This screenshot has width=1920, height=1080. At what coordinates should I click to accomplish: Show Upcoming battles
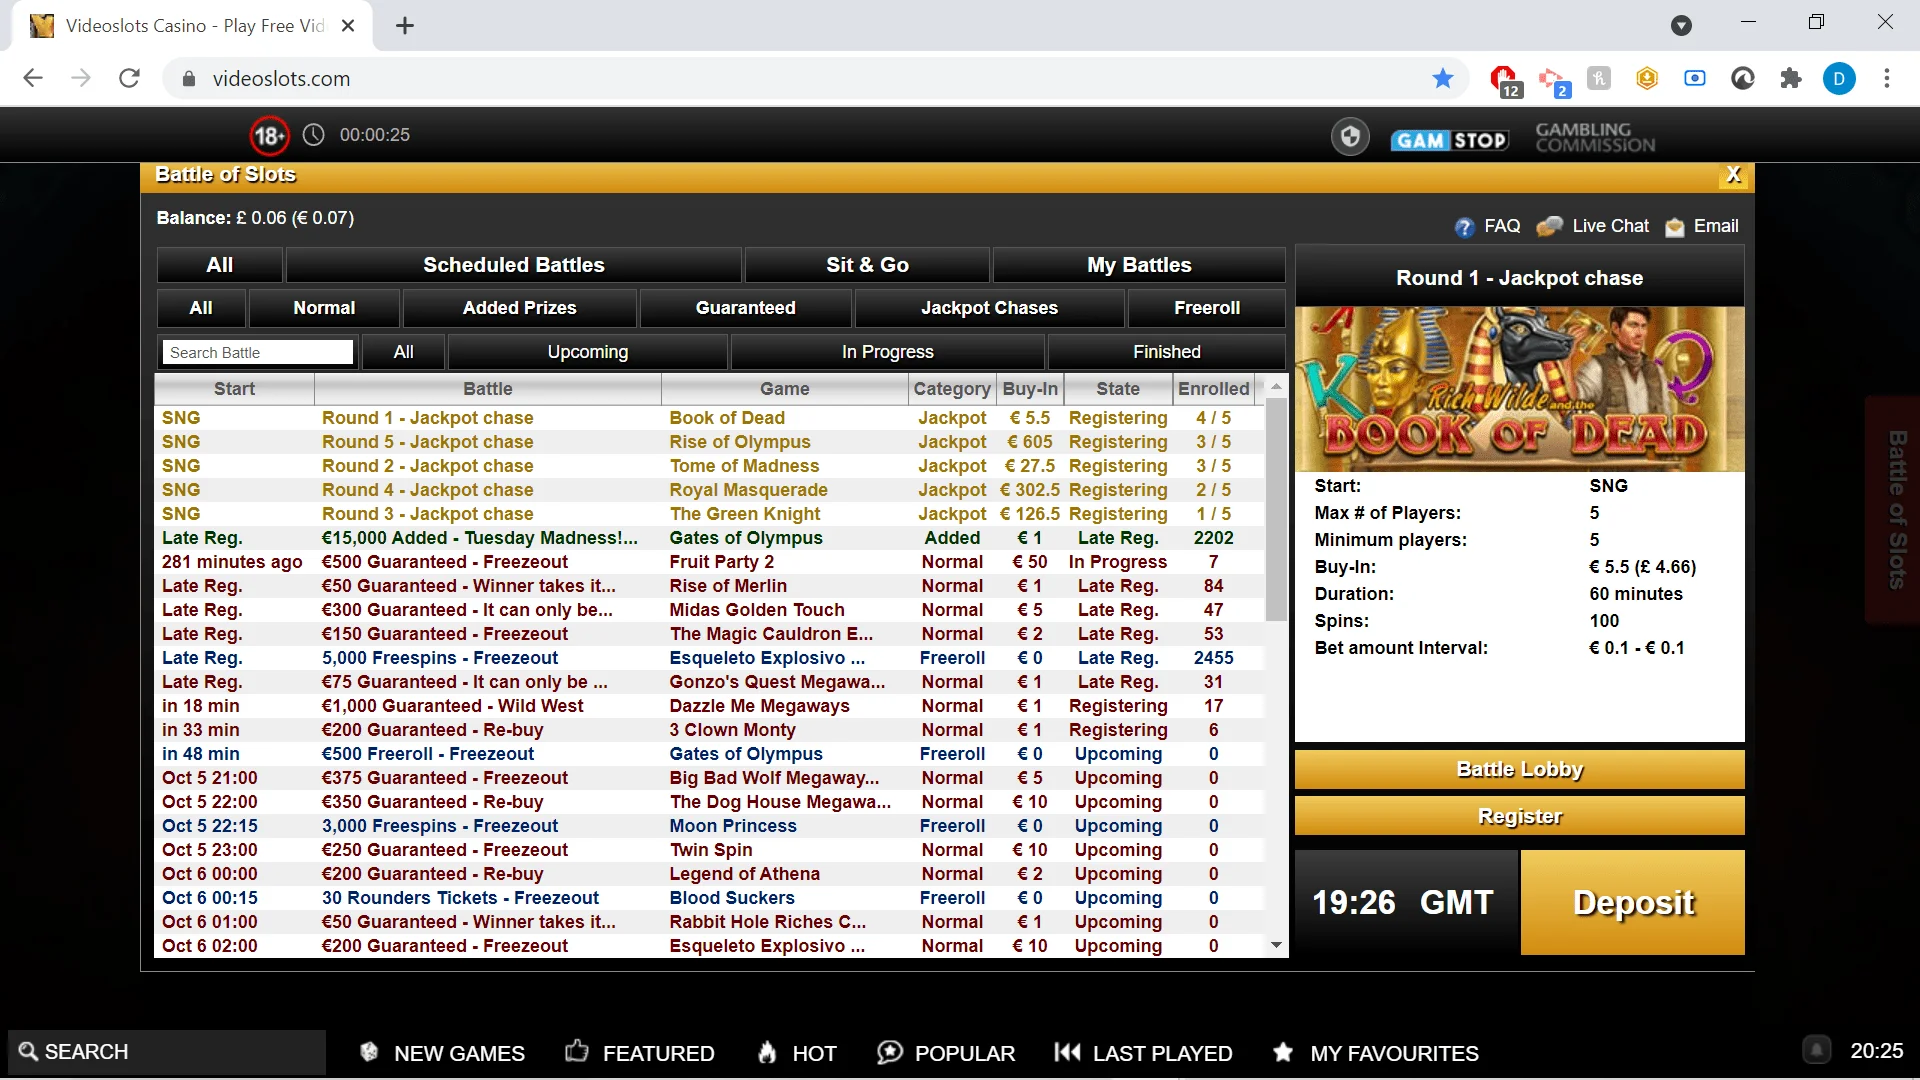tap(588, 352)
